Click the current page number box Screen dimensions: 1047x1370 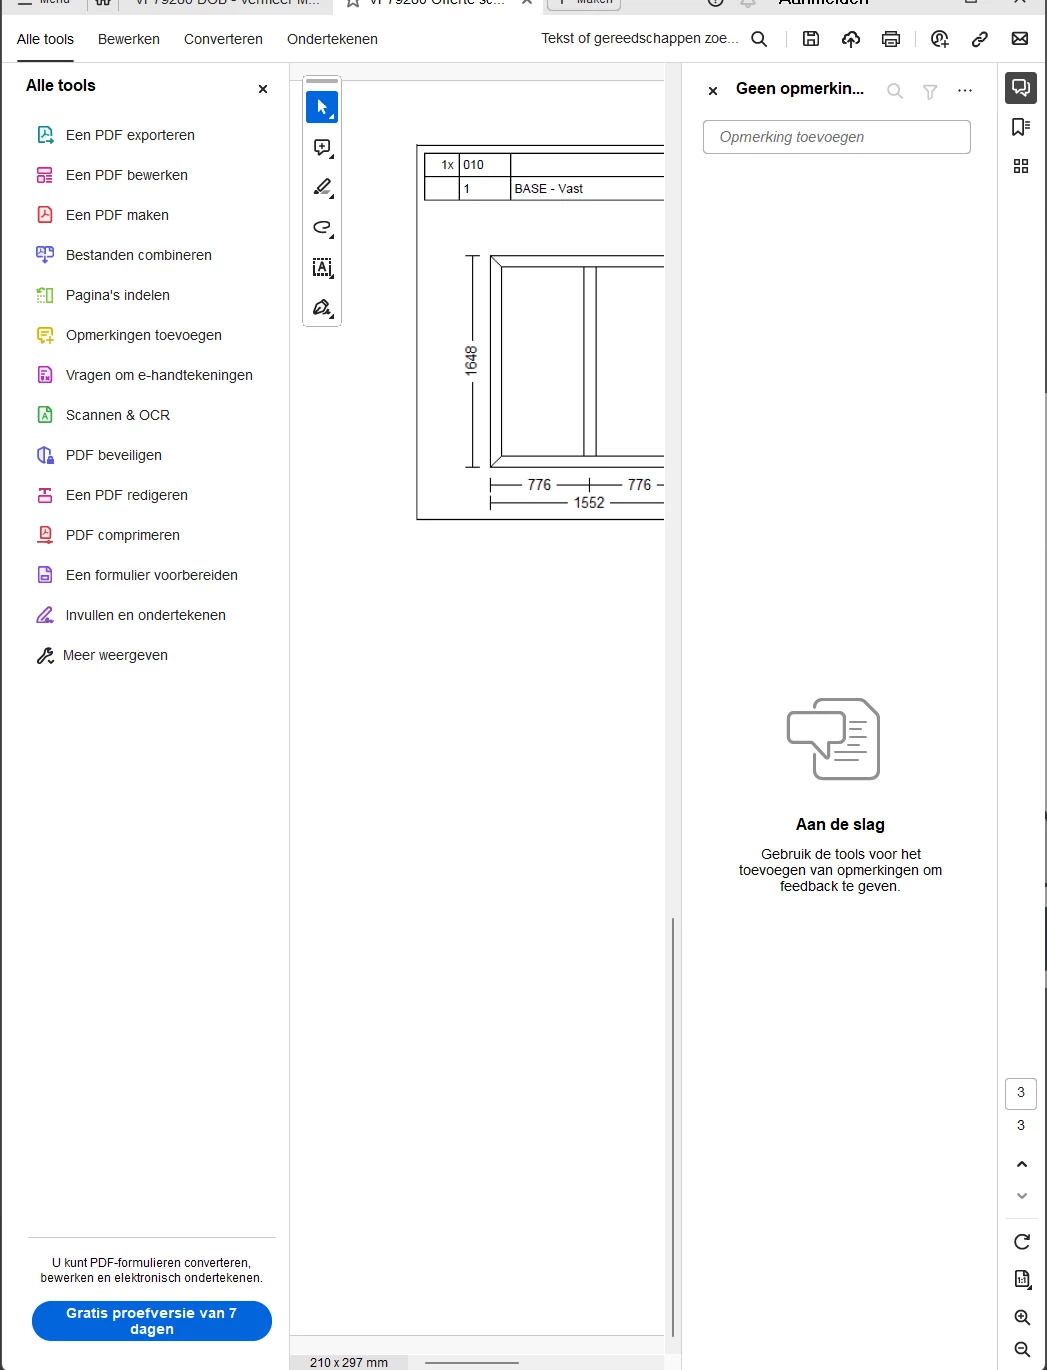tap(1021, 1093)
